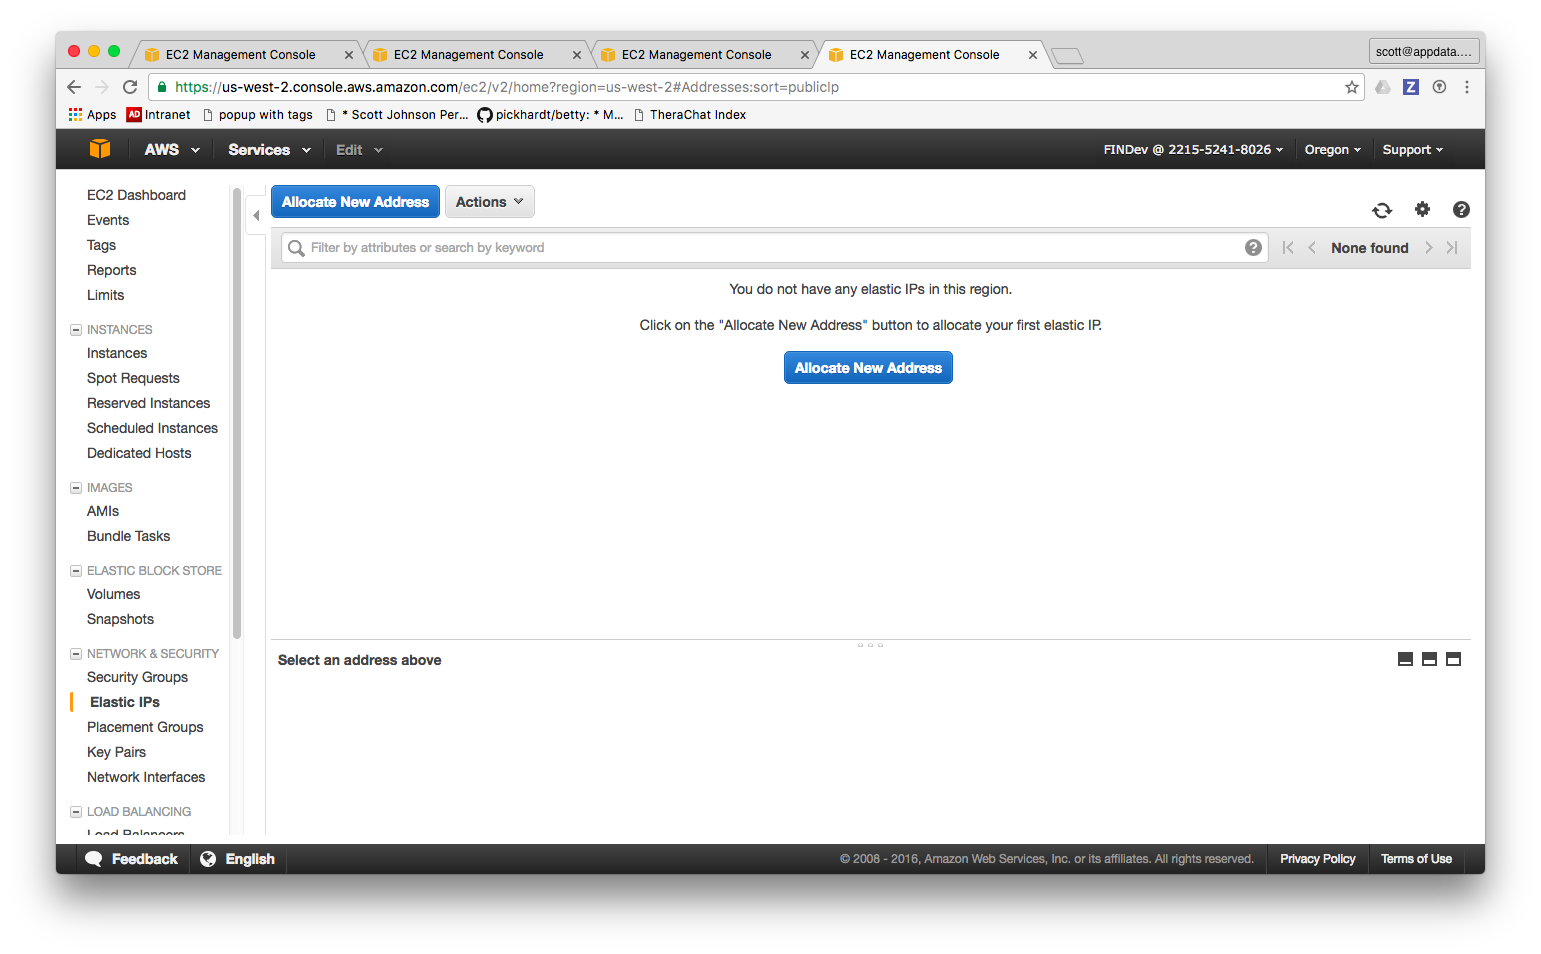Close the active EC2 Management Console tab

[1033, 55]
